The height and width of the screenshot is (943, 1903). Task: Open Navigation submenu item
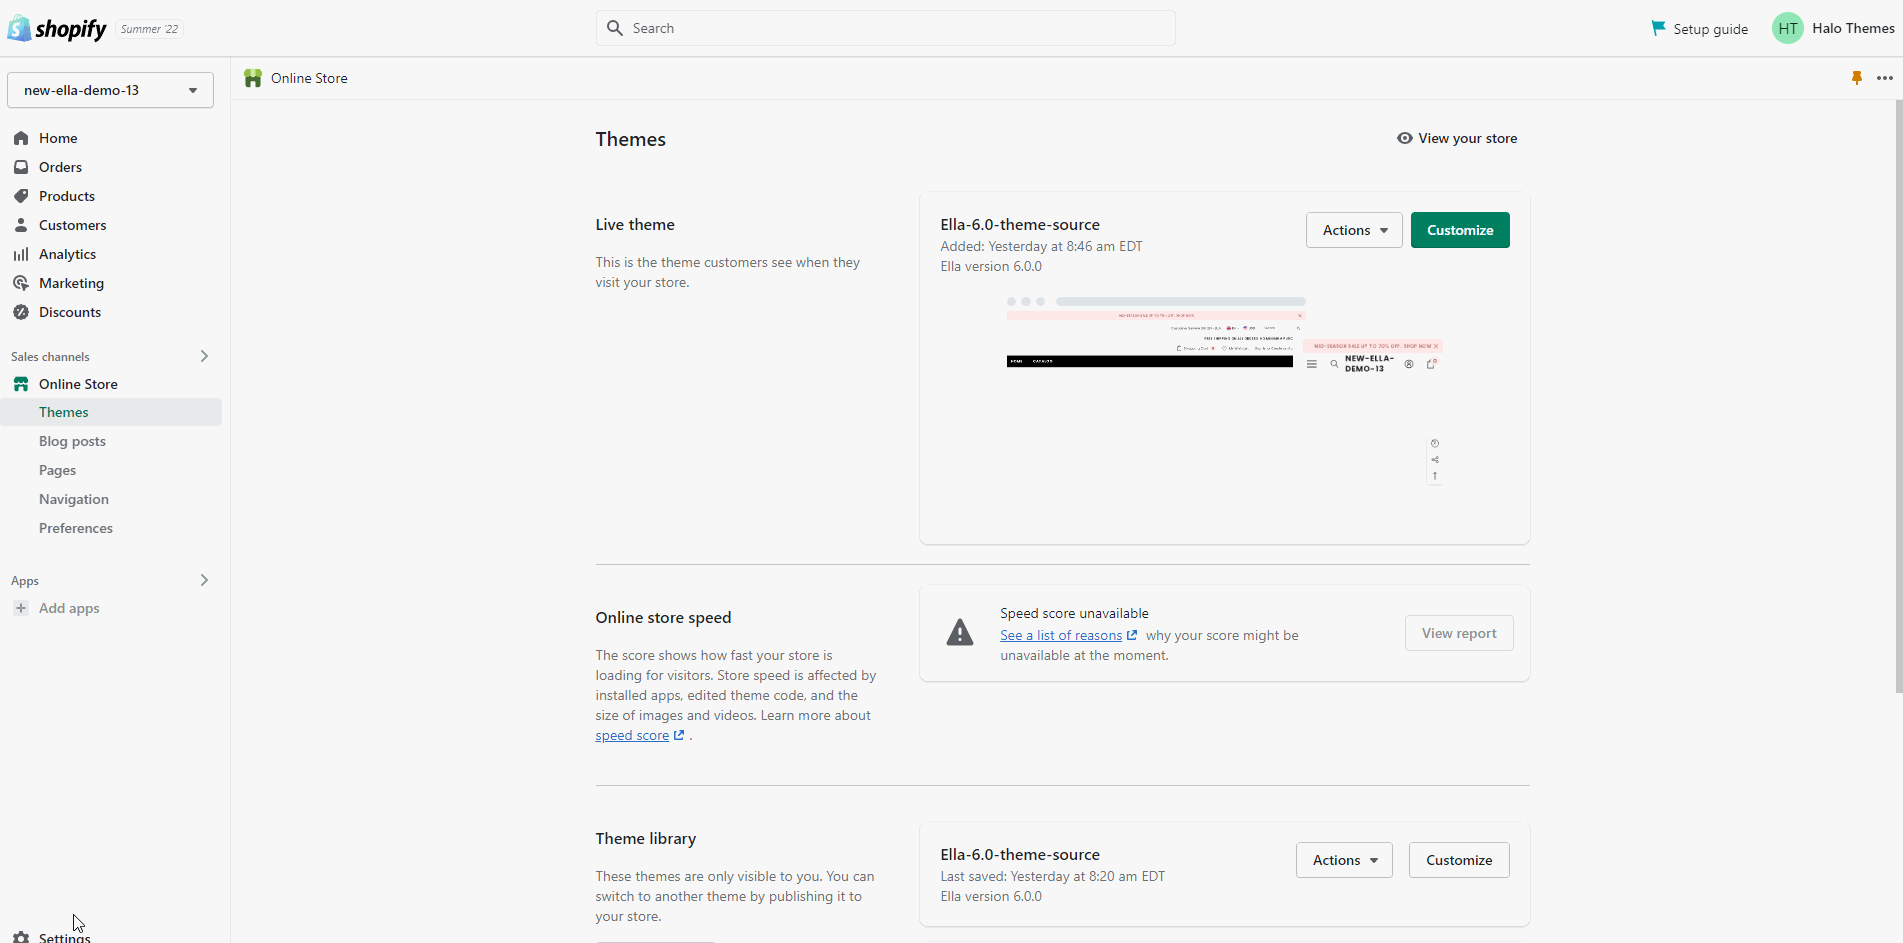pyautogui.click(x=74, y=499)
